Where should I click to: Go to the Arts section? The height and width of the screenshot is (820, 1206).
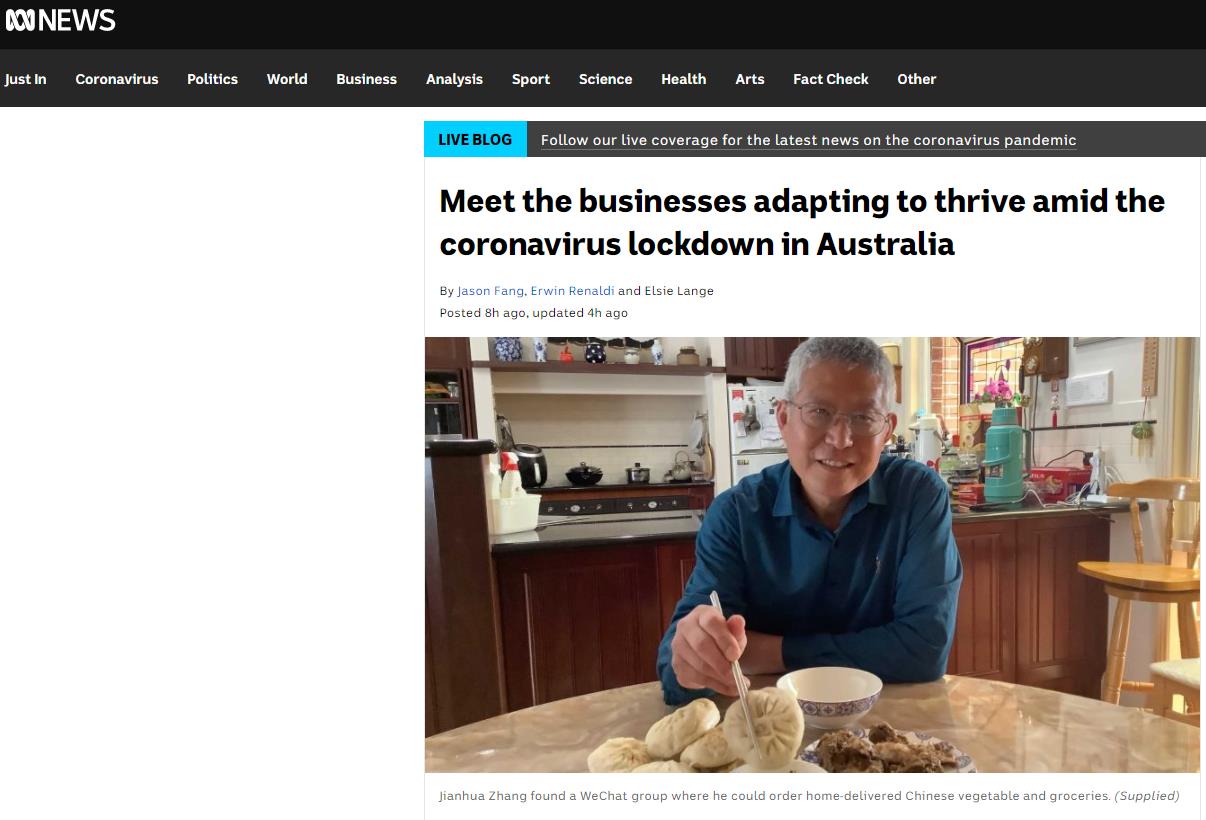tap(750, 79)
